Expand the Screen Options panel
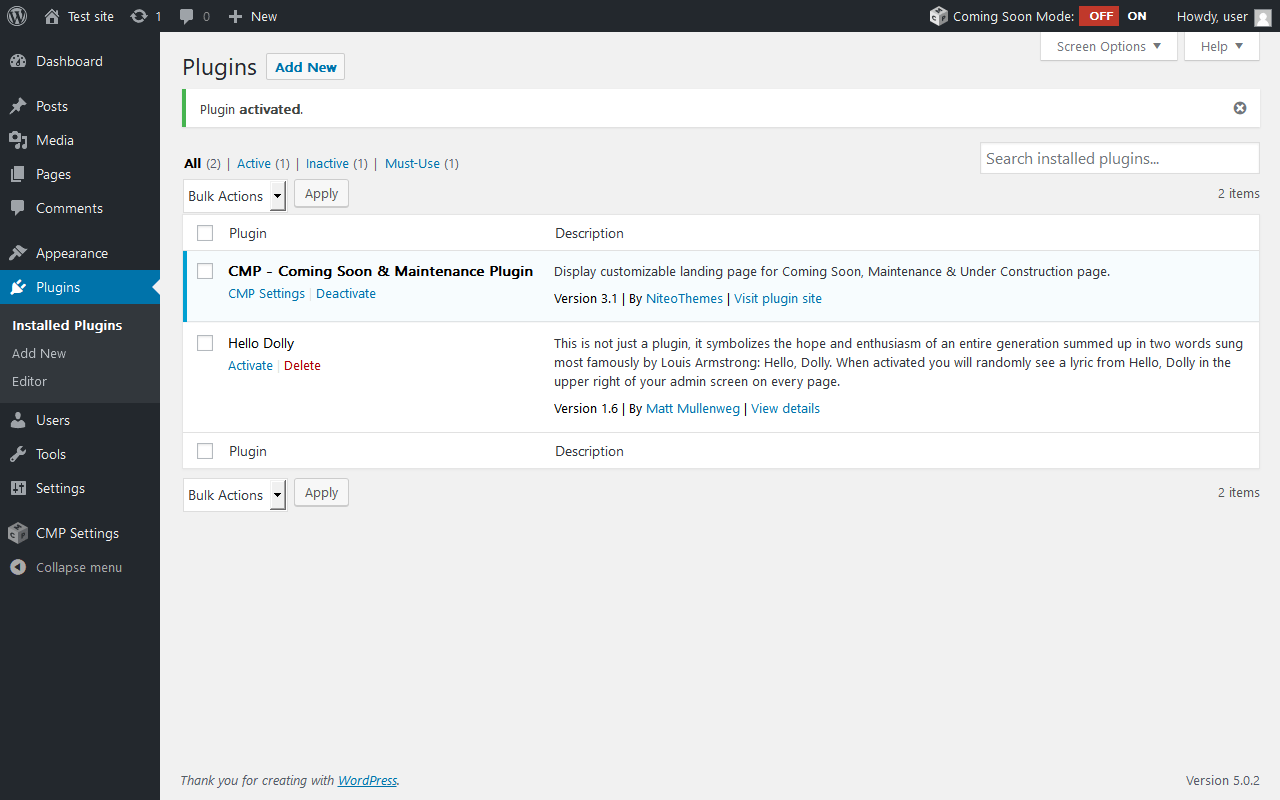Image resolution: width=1280 pixels, height=800 pixels. point(1109,46)
